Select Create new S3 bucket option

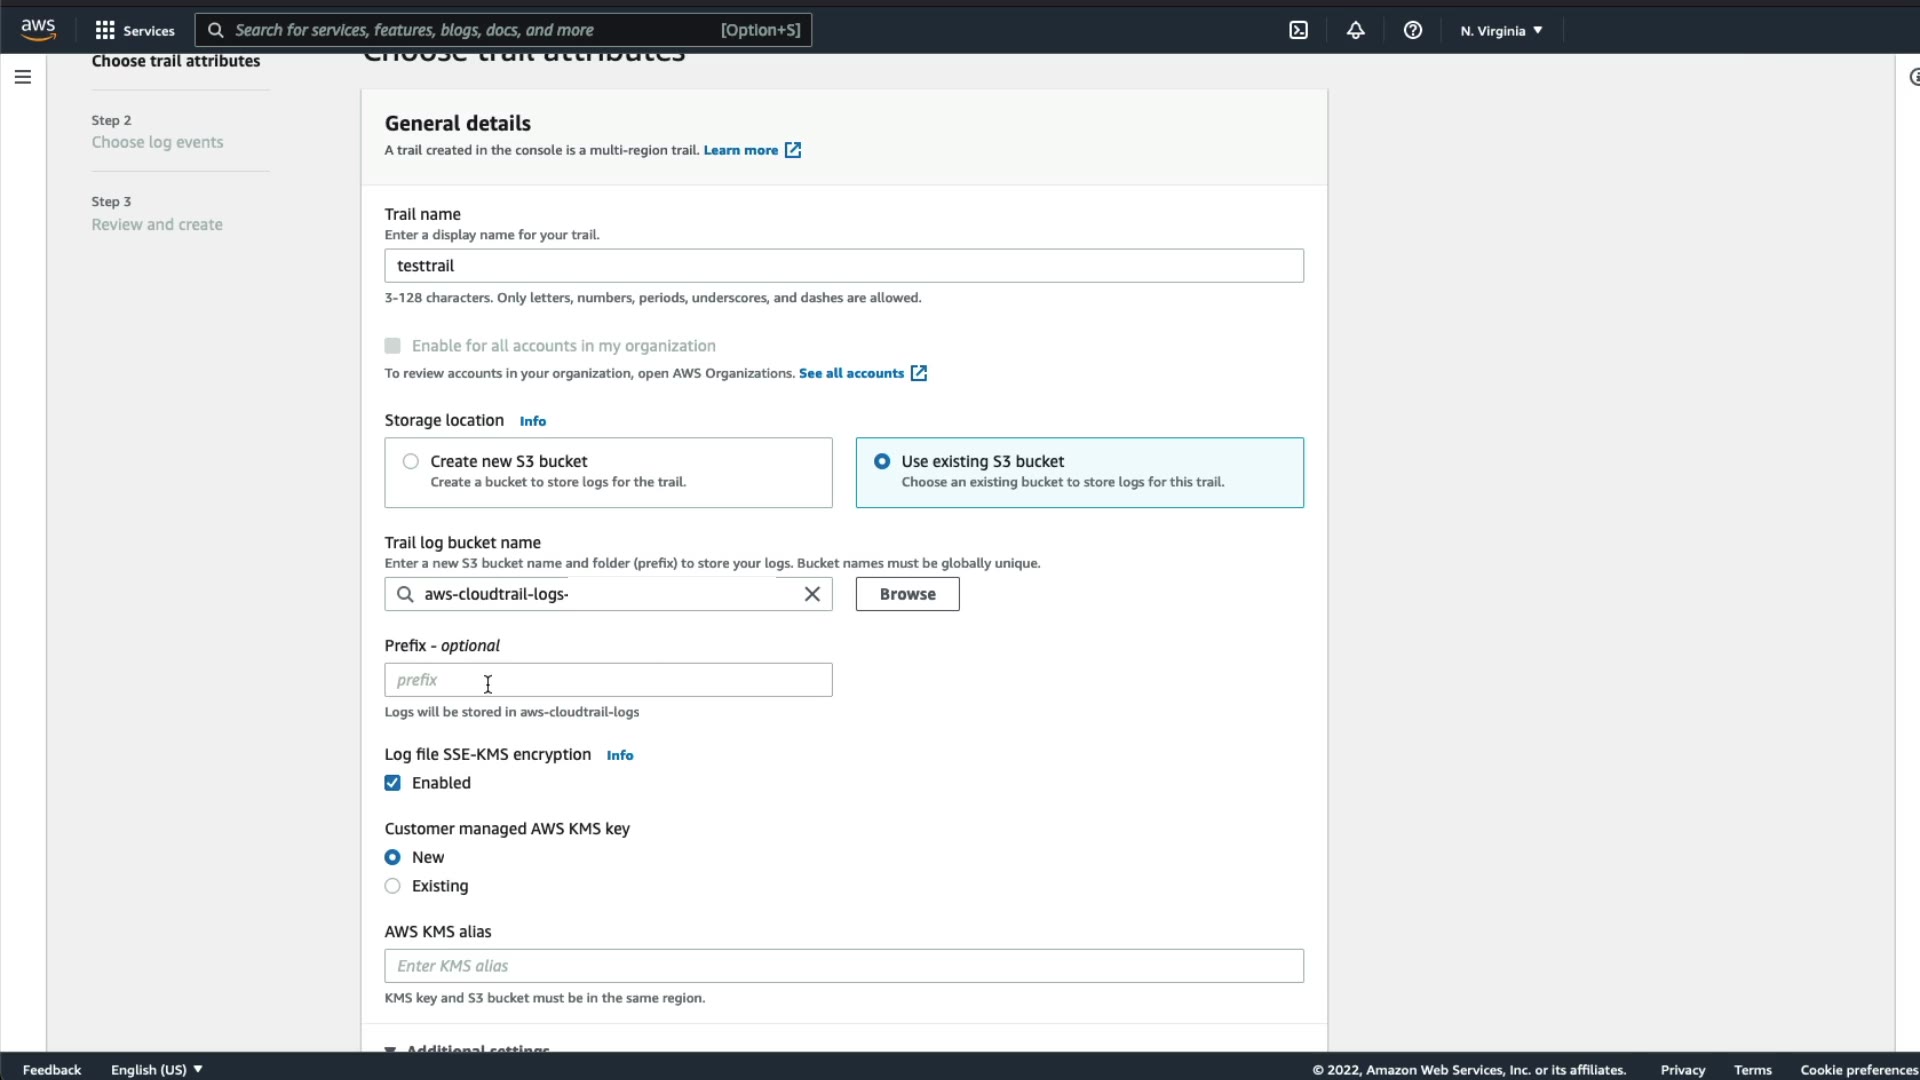(x=411, y=461)
